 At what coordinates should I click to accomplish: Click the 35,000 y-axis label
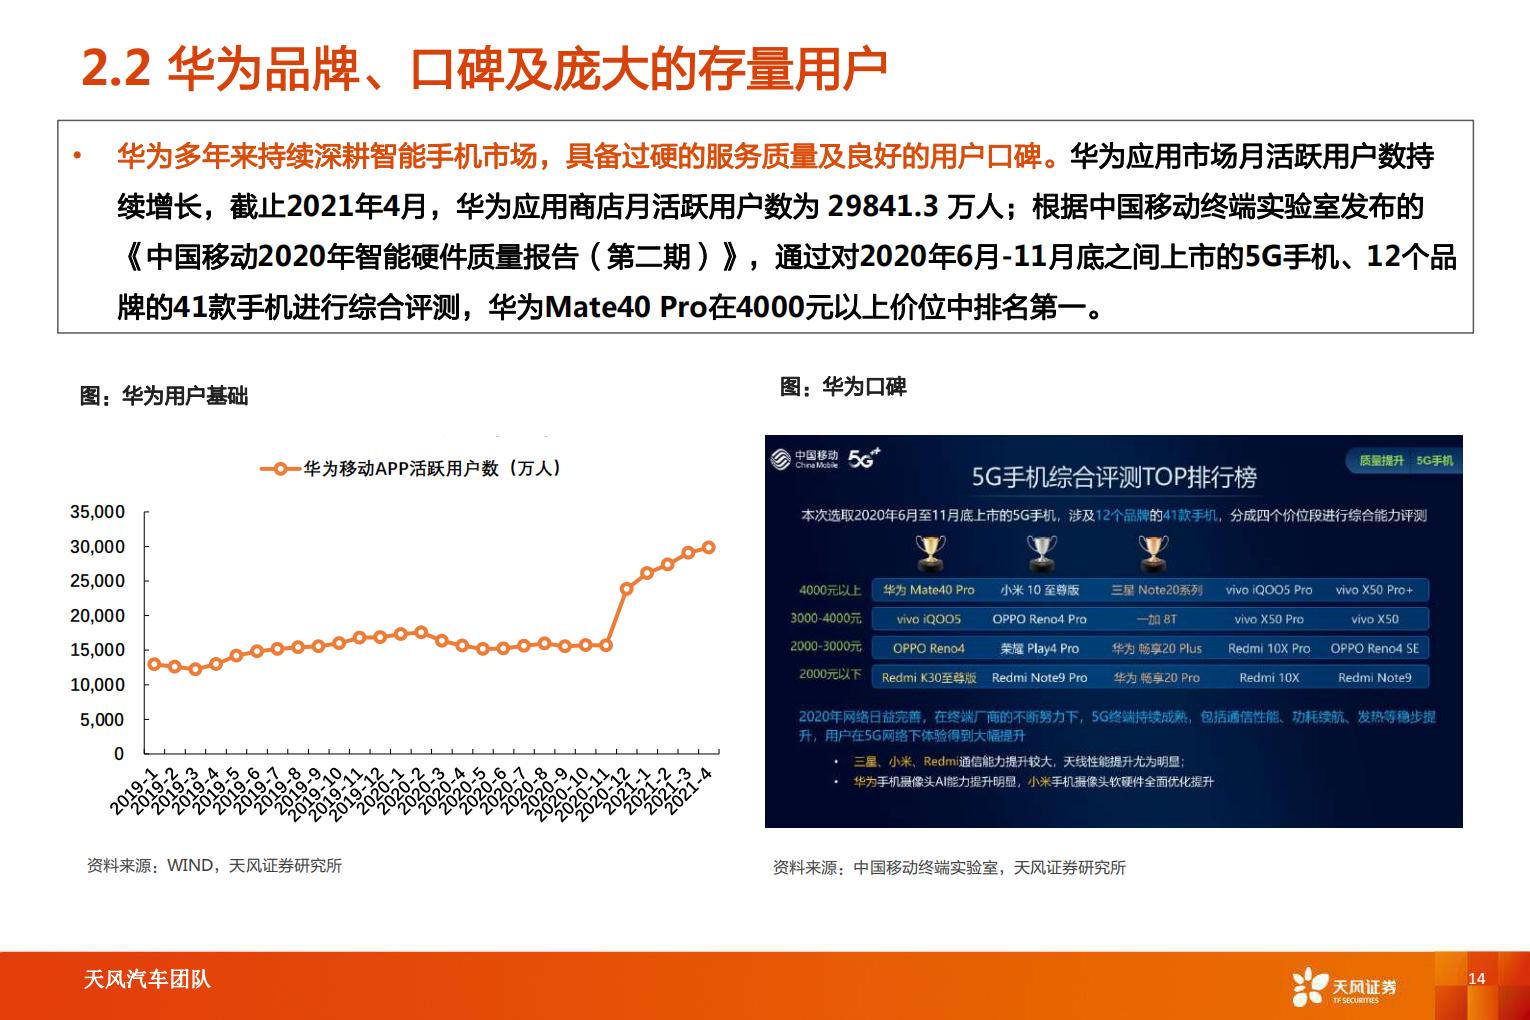pyautogui.click(x=97, y=512)
